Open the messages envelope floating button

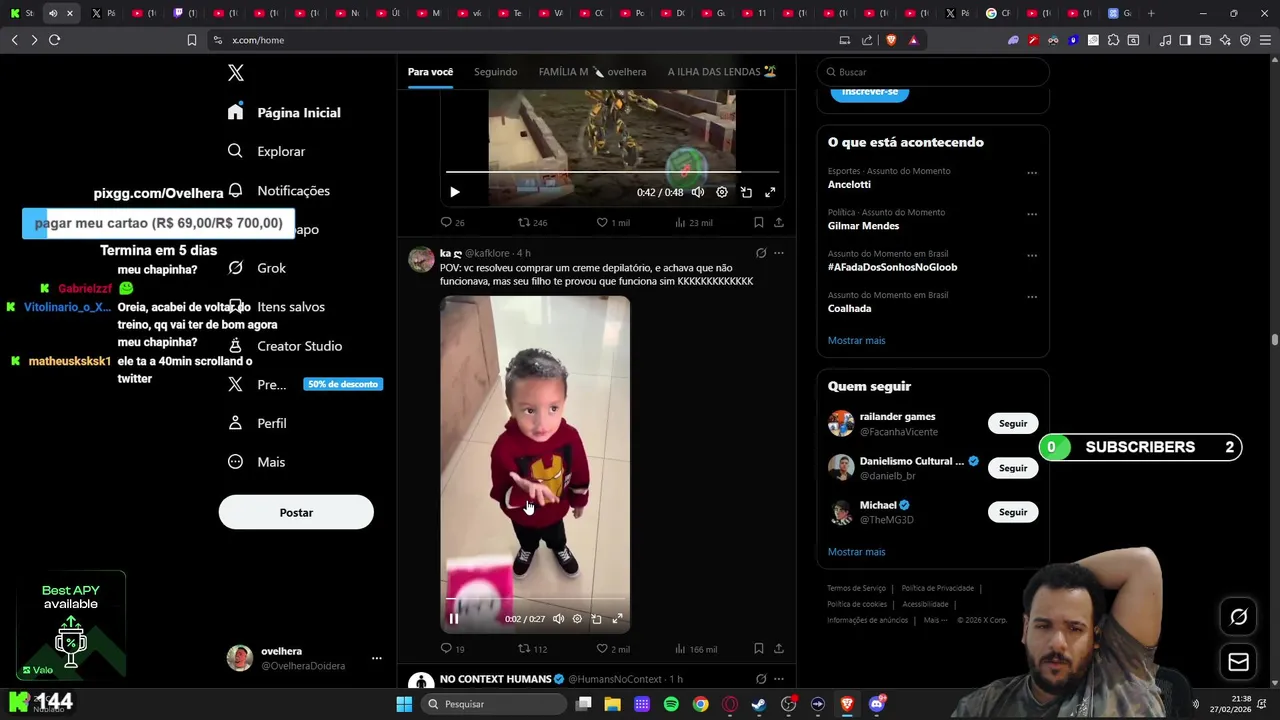1238,662
